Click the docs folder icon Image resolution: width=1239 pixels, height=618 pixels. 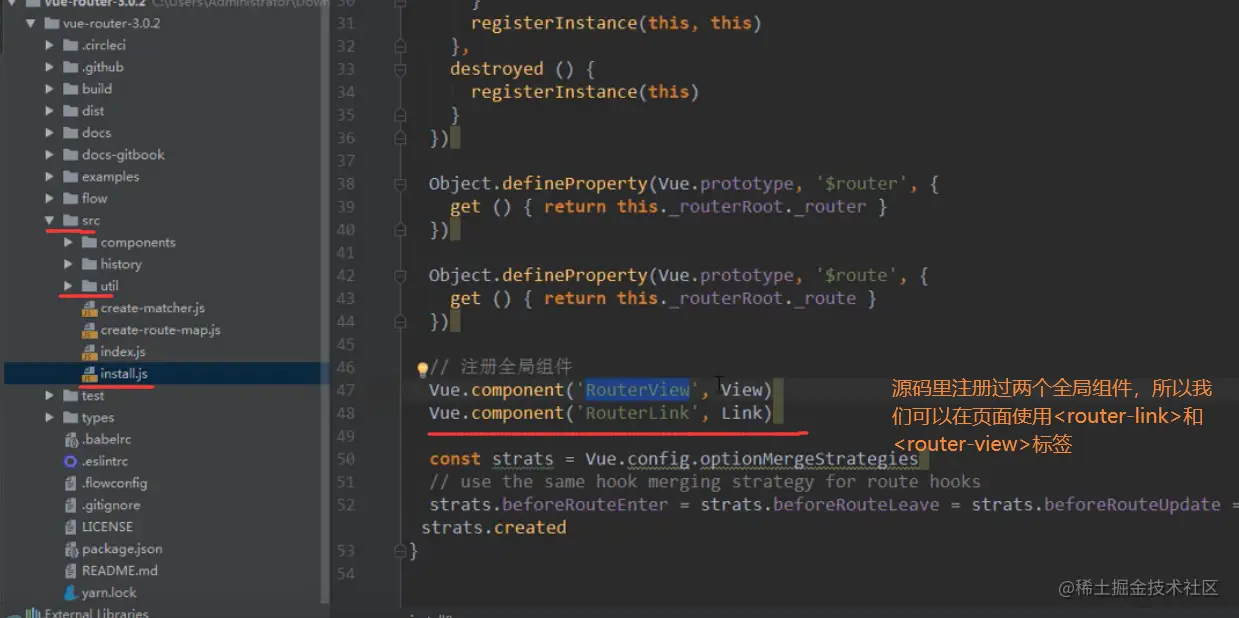(70, 133)
